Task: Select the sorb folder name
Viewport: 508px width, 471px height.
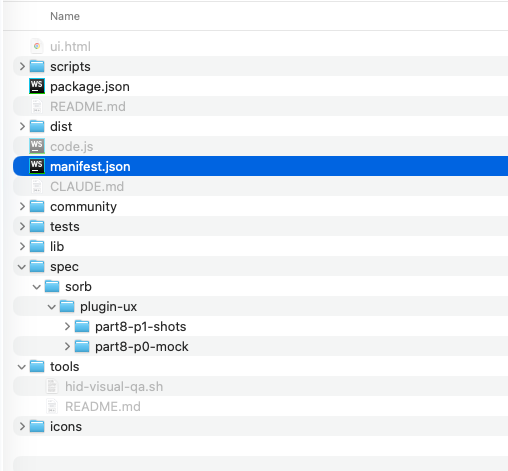Action: pos(78,287)
